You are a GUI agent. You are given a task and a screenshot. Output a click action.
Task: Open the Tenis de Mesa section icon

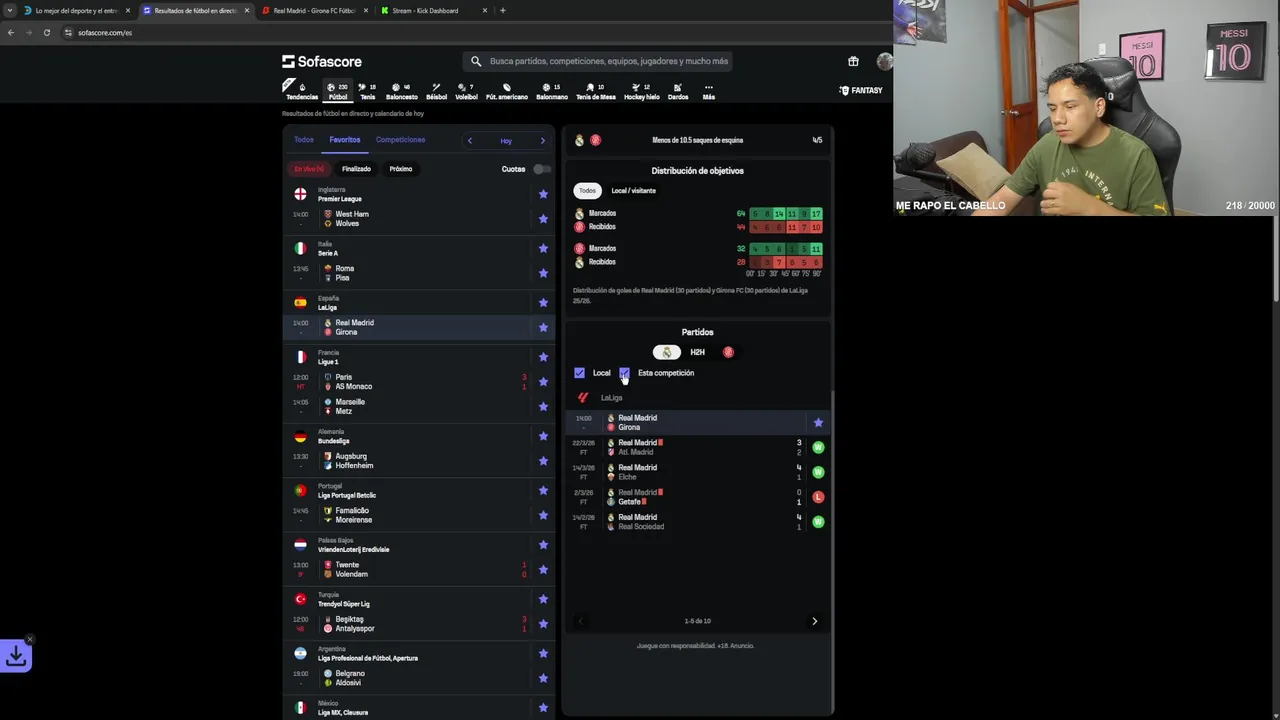pos(595,91)
